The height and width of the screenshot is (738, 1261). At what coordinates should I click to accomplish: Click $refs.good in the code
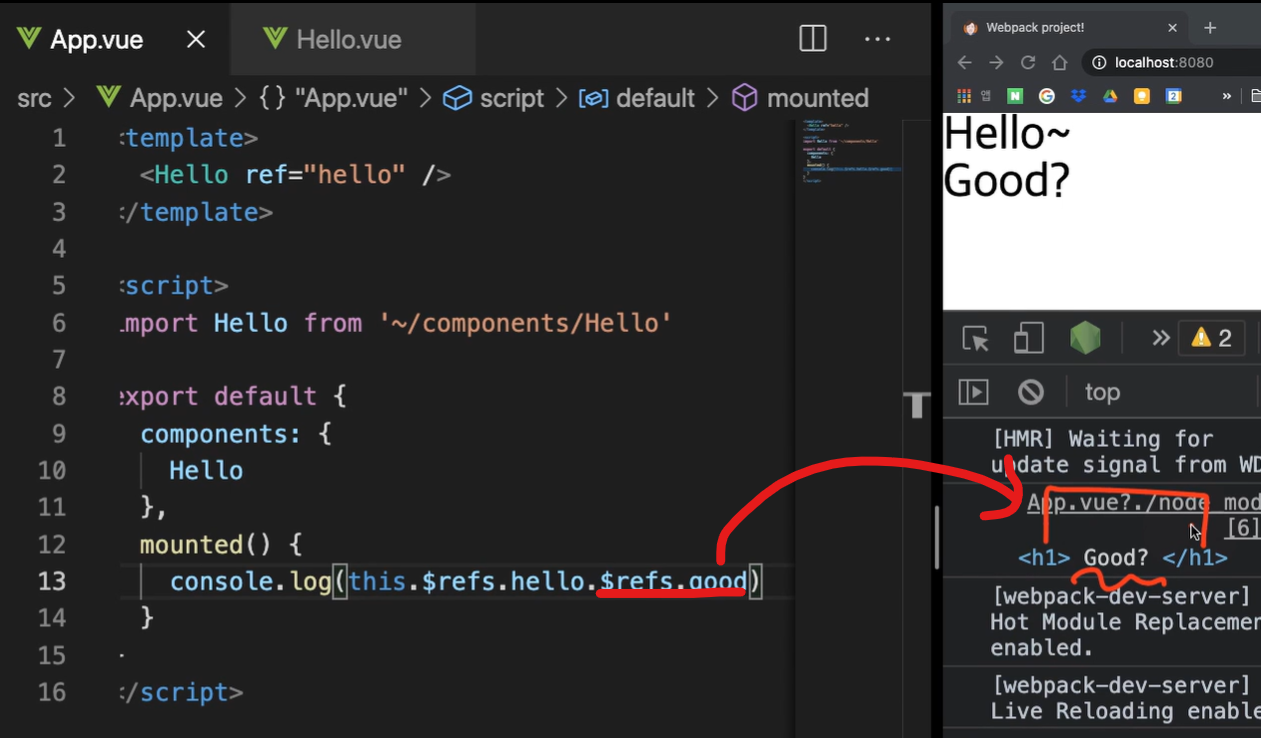tap(673, 581)
